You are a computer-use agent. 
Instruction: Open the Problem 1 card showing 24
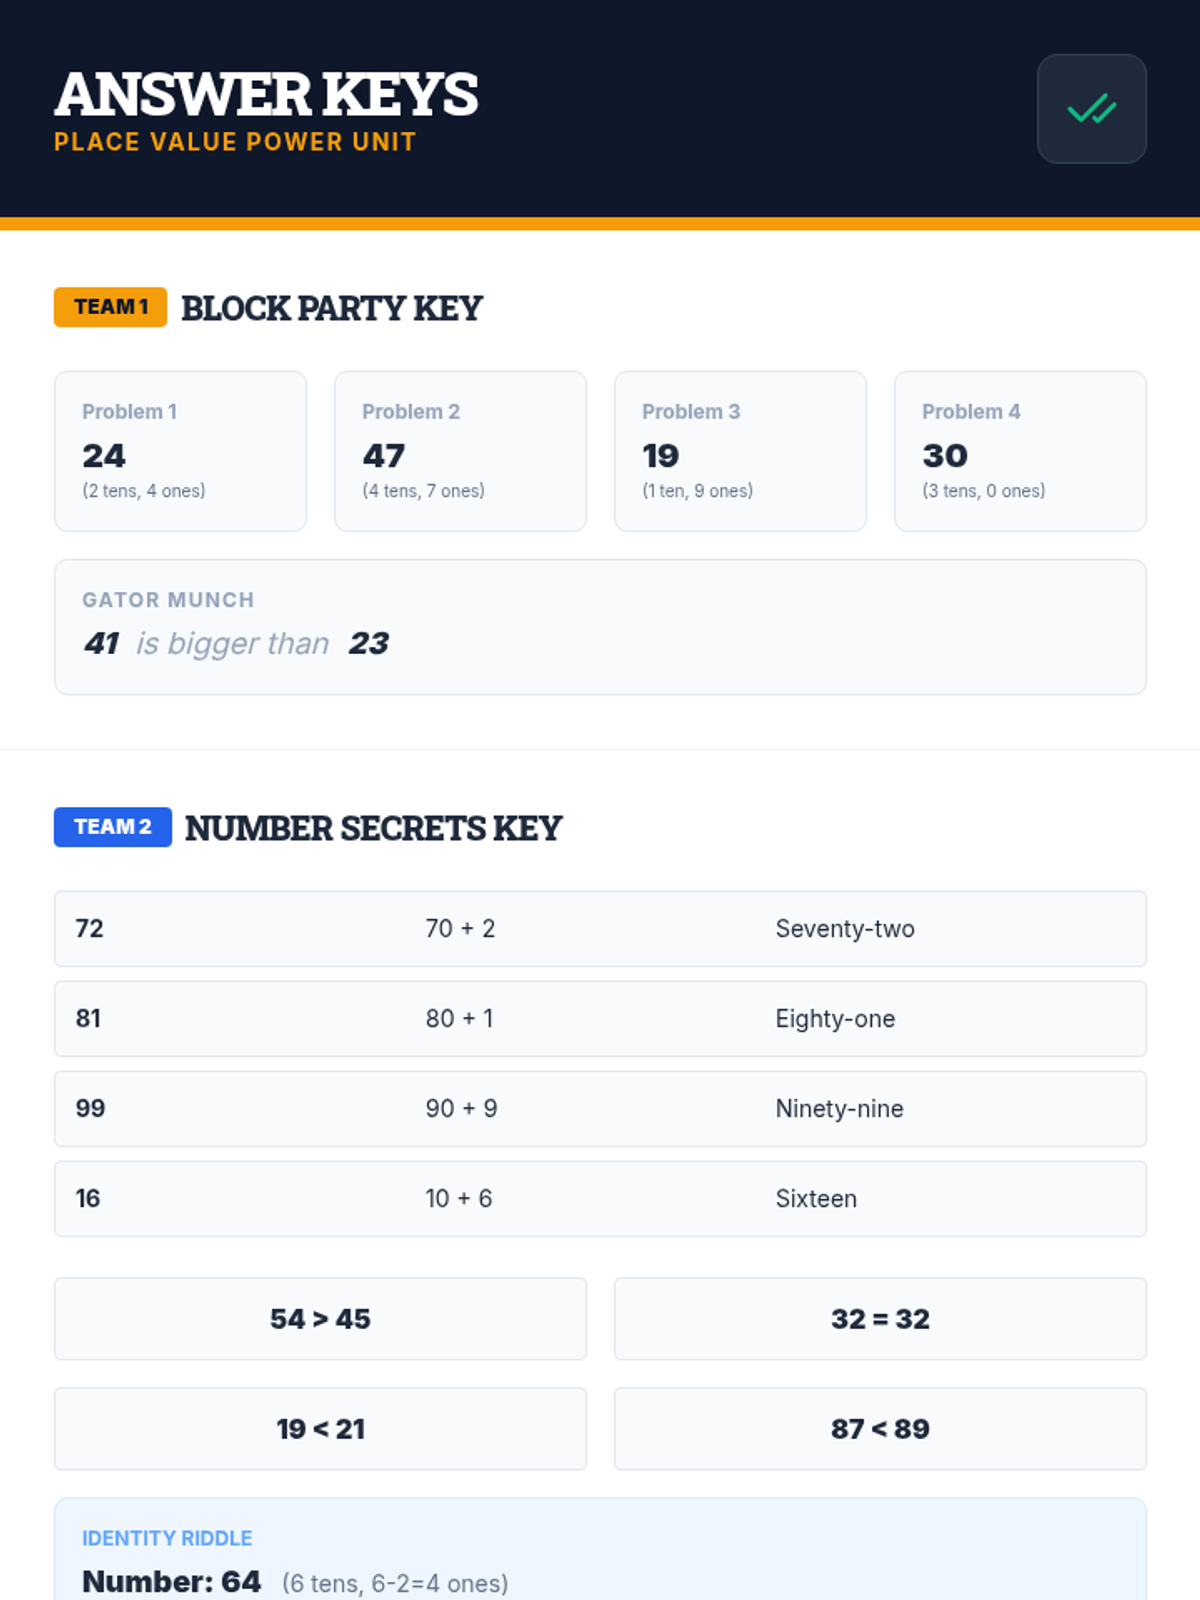coord(180,451)
